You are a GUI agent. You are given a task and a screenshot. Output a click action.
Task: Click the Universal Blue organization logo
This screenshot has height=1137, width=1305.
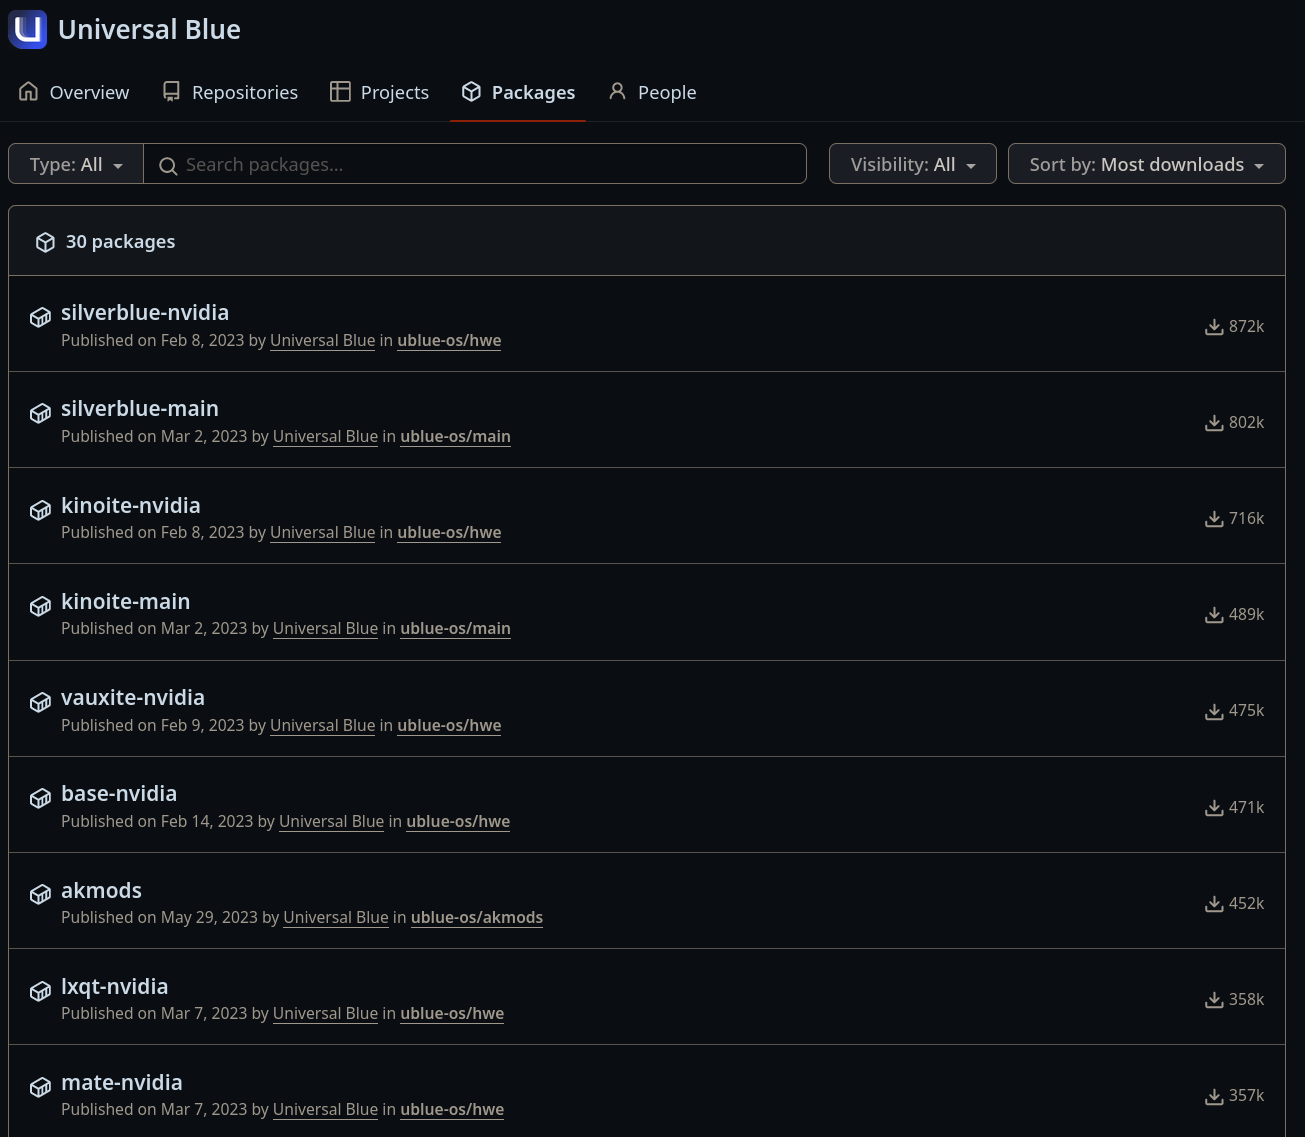point(28,29)
